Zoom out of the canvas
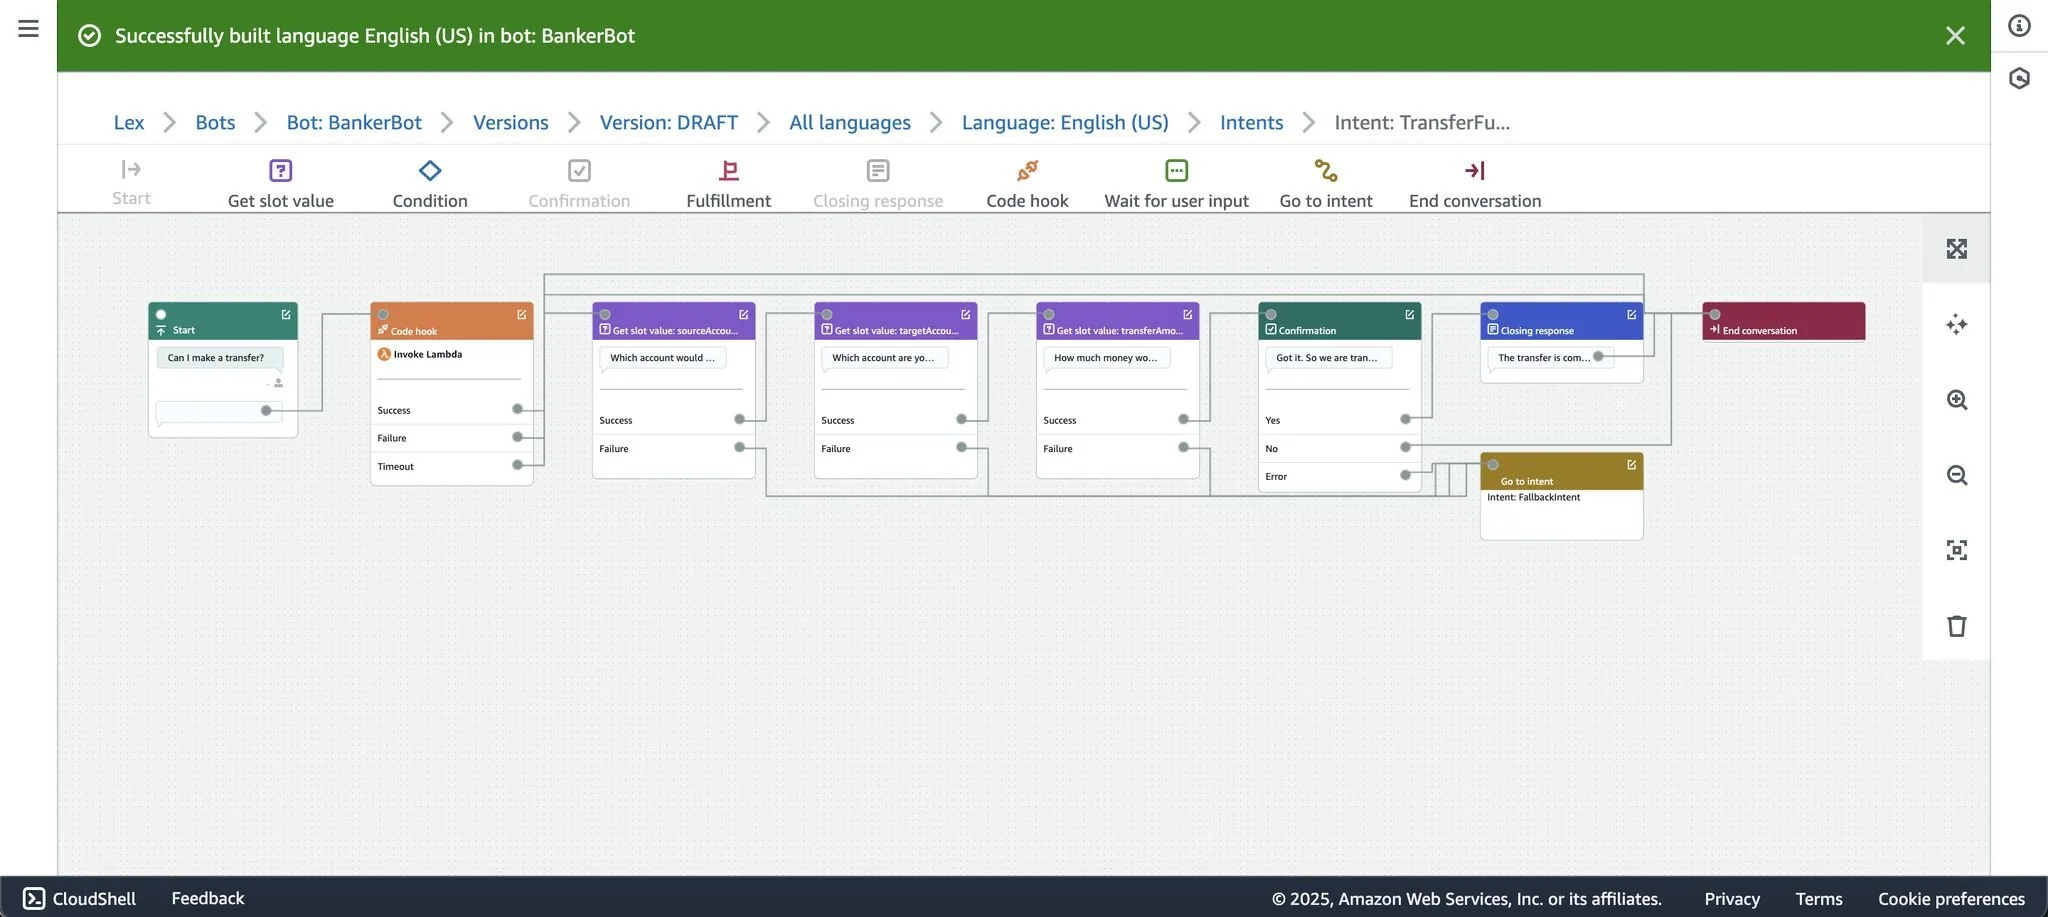Viewport: 2048px width, 917px height. [x=1957, y=475]
